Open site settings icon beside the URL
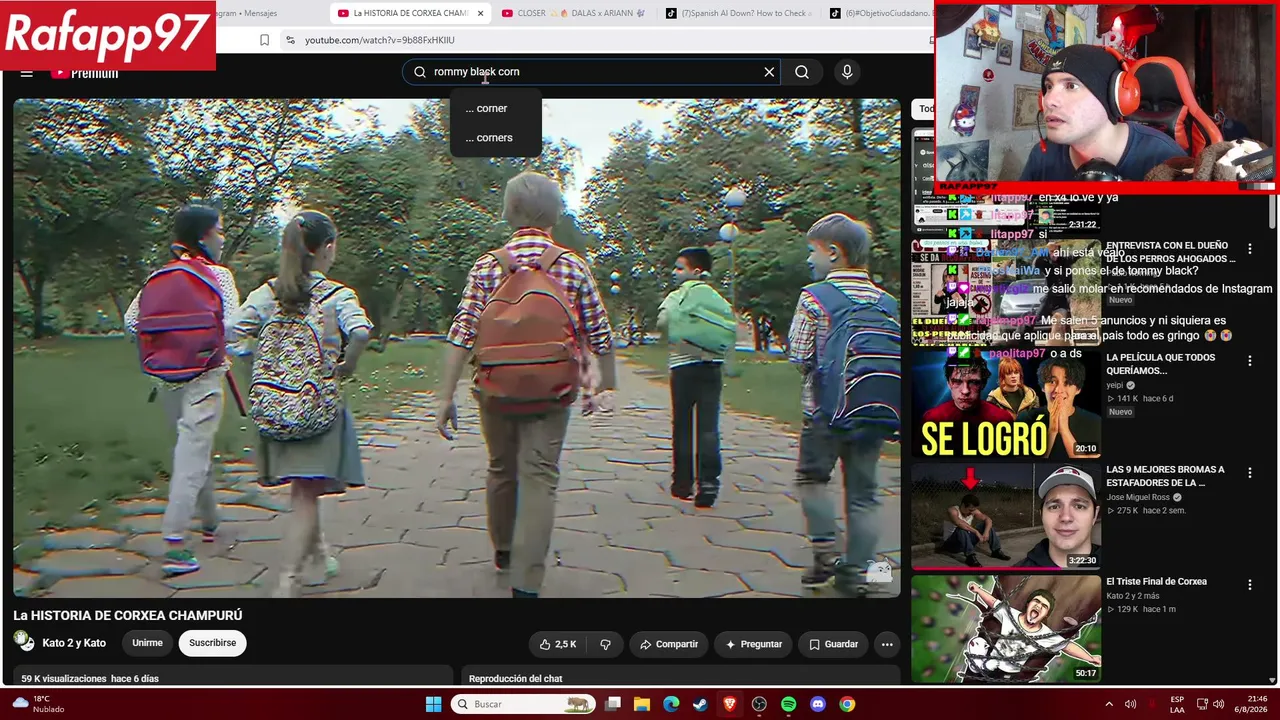The image size is (1280, 720). coord(290,40)
